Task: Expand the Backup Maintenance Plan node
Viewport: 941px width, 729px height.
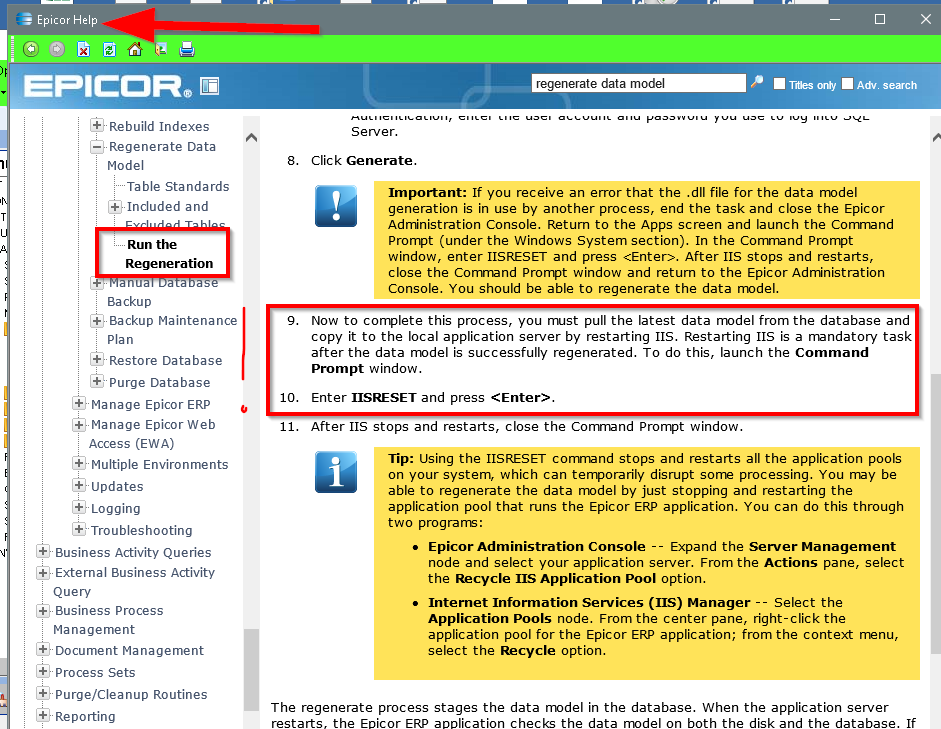Action: [x=97, y=320]
